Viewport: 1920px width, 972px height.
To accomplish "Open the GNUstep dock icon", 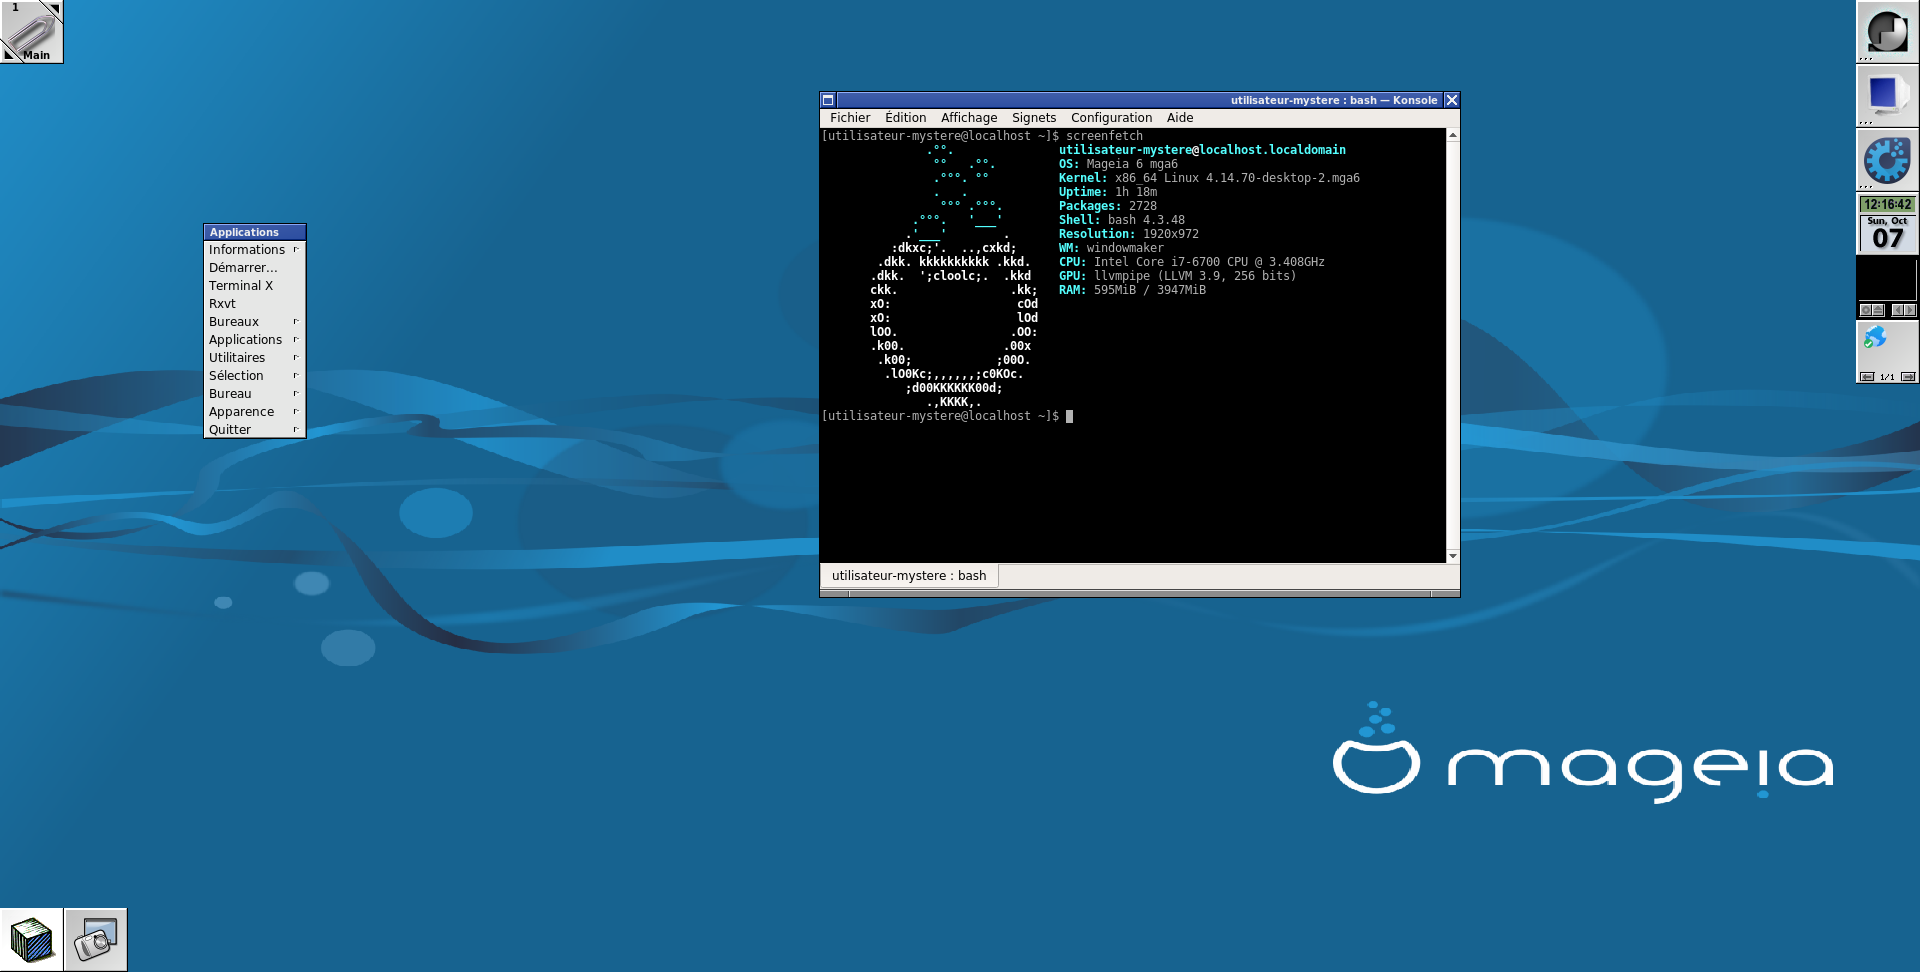I will click(1887, 32).
